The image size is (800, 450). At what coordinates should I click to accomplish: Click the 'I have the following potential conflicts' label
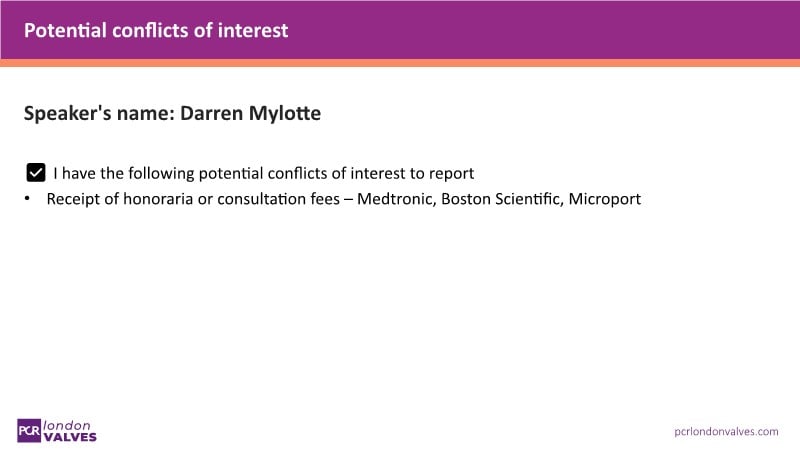click(263, 172)
